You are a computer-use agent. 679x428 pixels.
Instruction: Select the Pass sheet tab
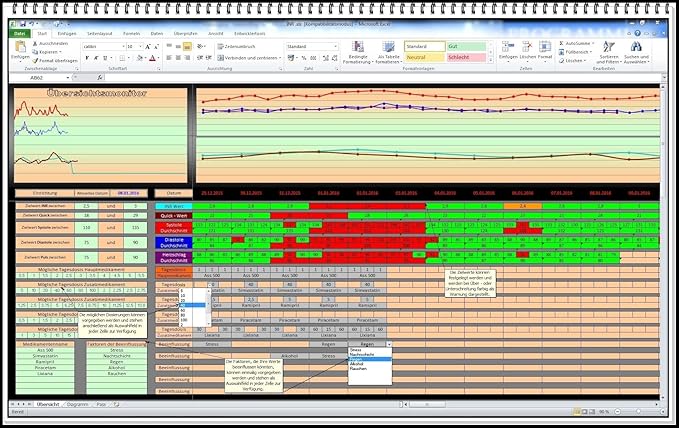[x=100, y=403]
